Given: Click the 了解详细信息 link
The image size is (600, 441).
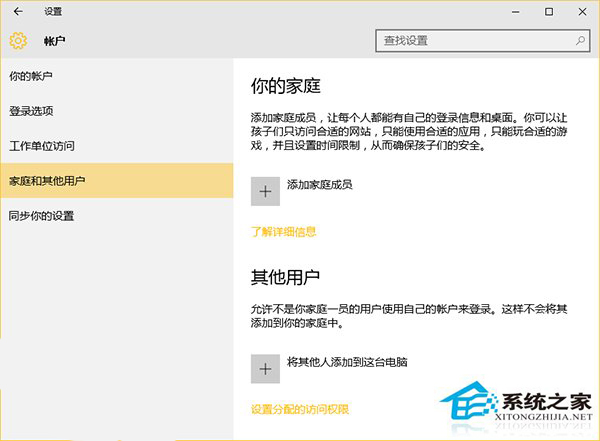Looking at the screenshot, I should tap(284, 232).
